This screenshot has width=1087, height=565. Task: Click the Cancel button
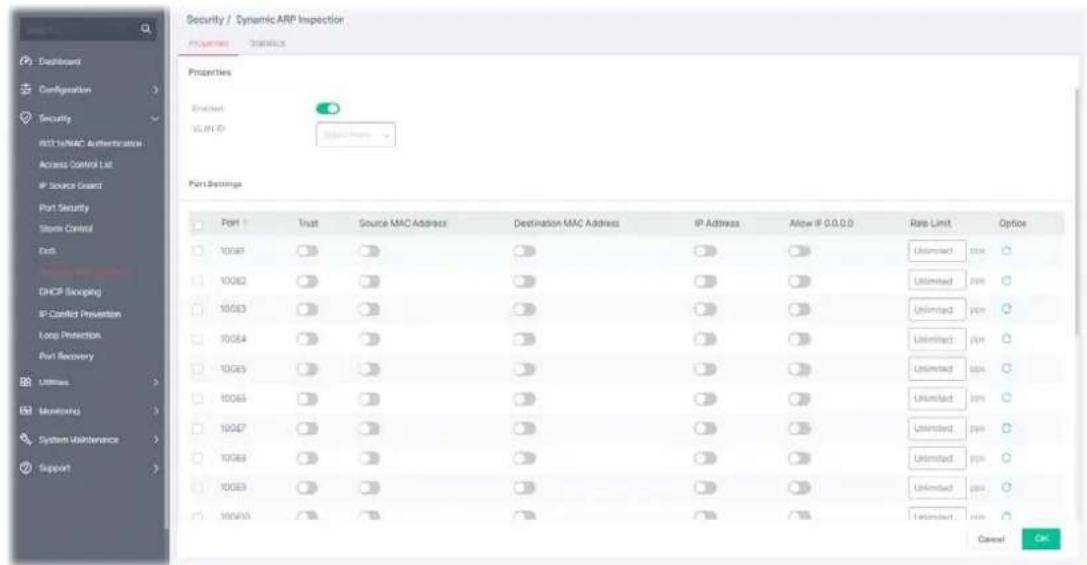(991, 539)
